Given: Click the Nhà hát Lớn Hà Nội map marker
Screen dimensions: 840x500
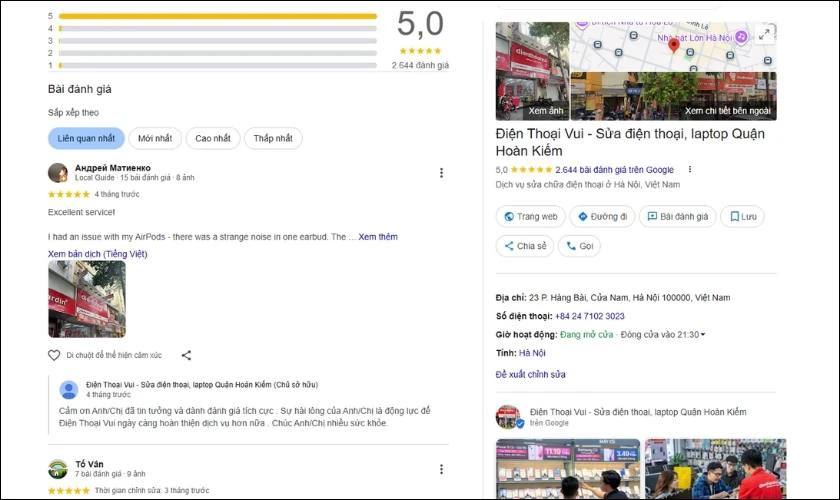Looking at the screenshot, I should point(741,37).
